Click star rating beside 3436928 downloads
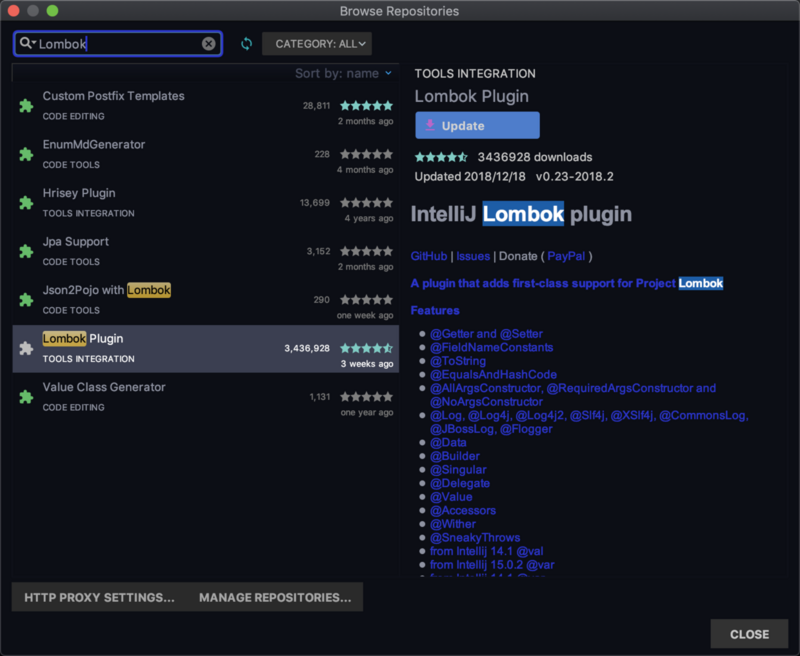 (441, 157)
